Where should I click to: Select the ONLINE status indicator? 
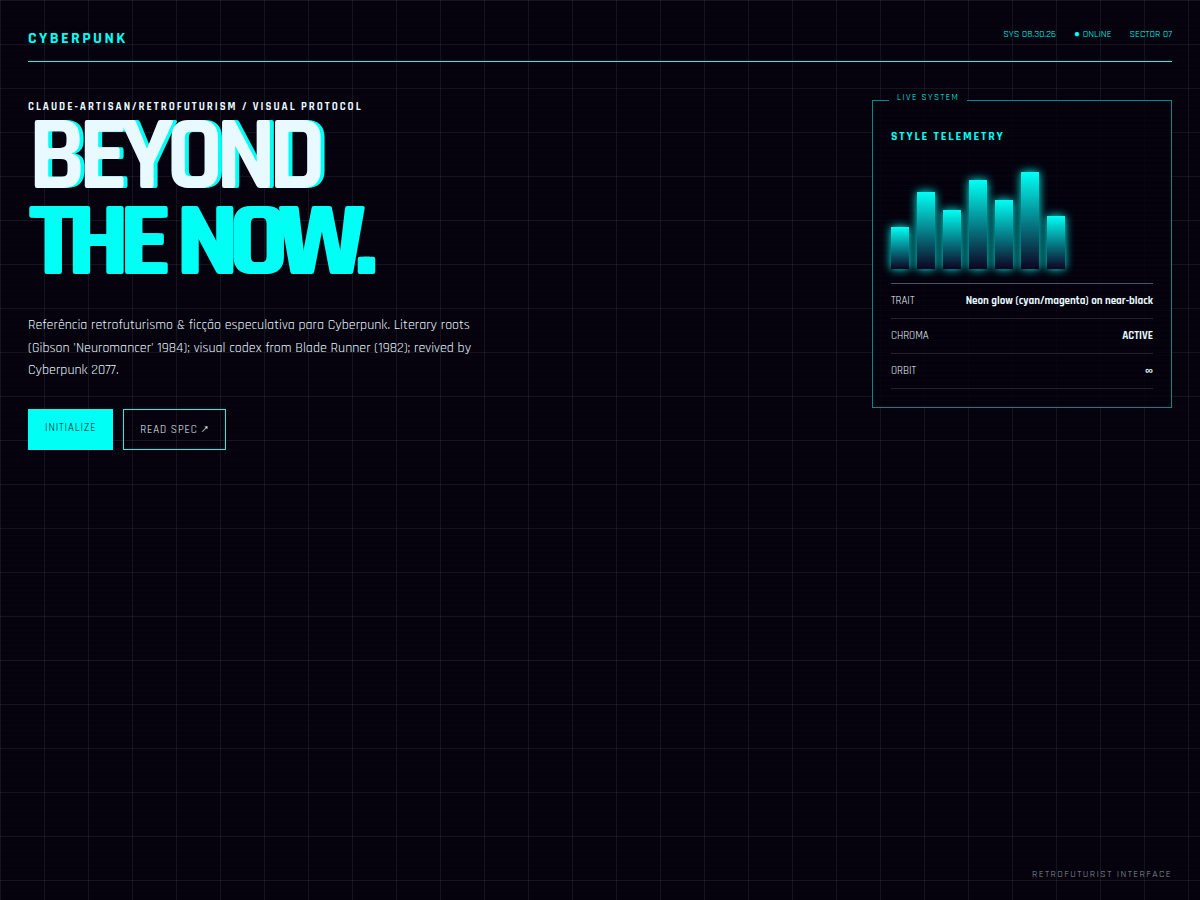click(x=1093, y=34)
